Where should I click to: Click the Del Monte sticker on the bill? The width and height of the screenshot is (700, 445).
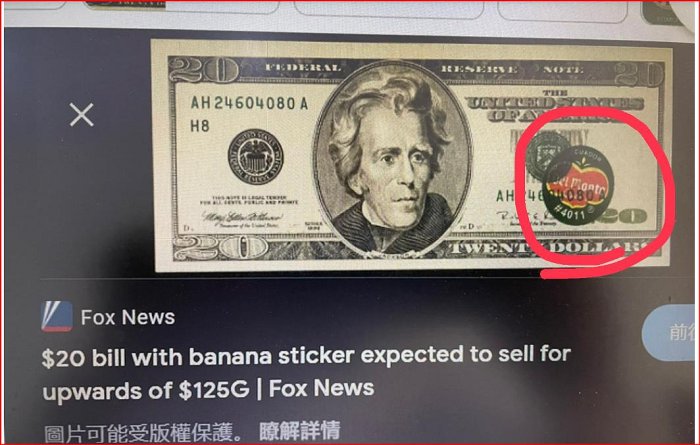click(x=578, y=185)
